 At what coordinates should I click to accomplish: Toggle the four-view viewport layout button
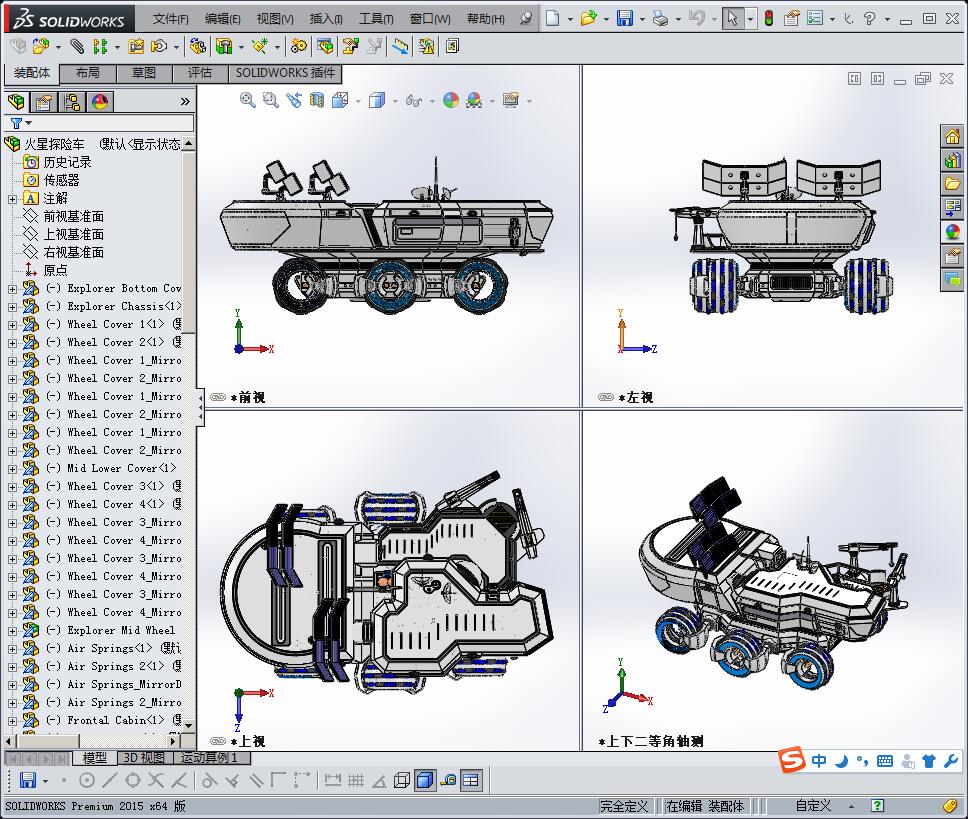point(470,780)
